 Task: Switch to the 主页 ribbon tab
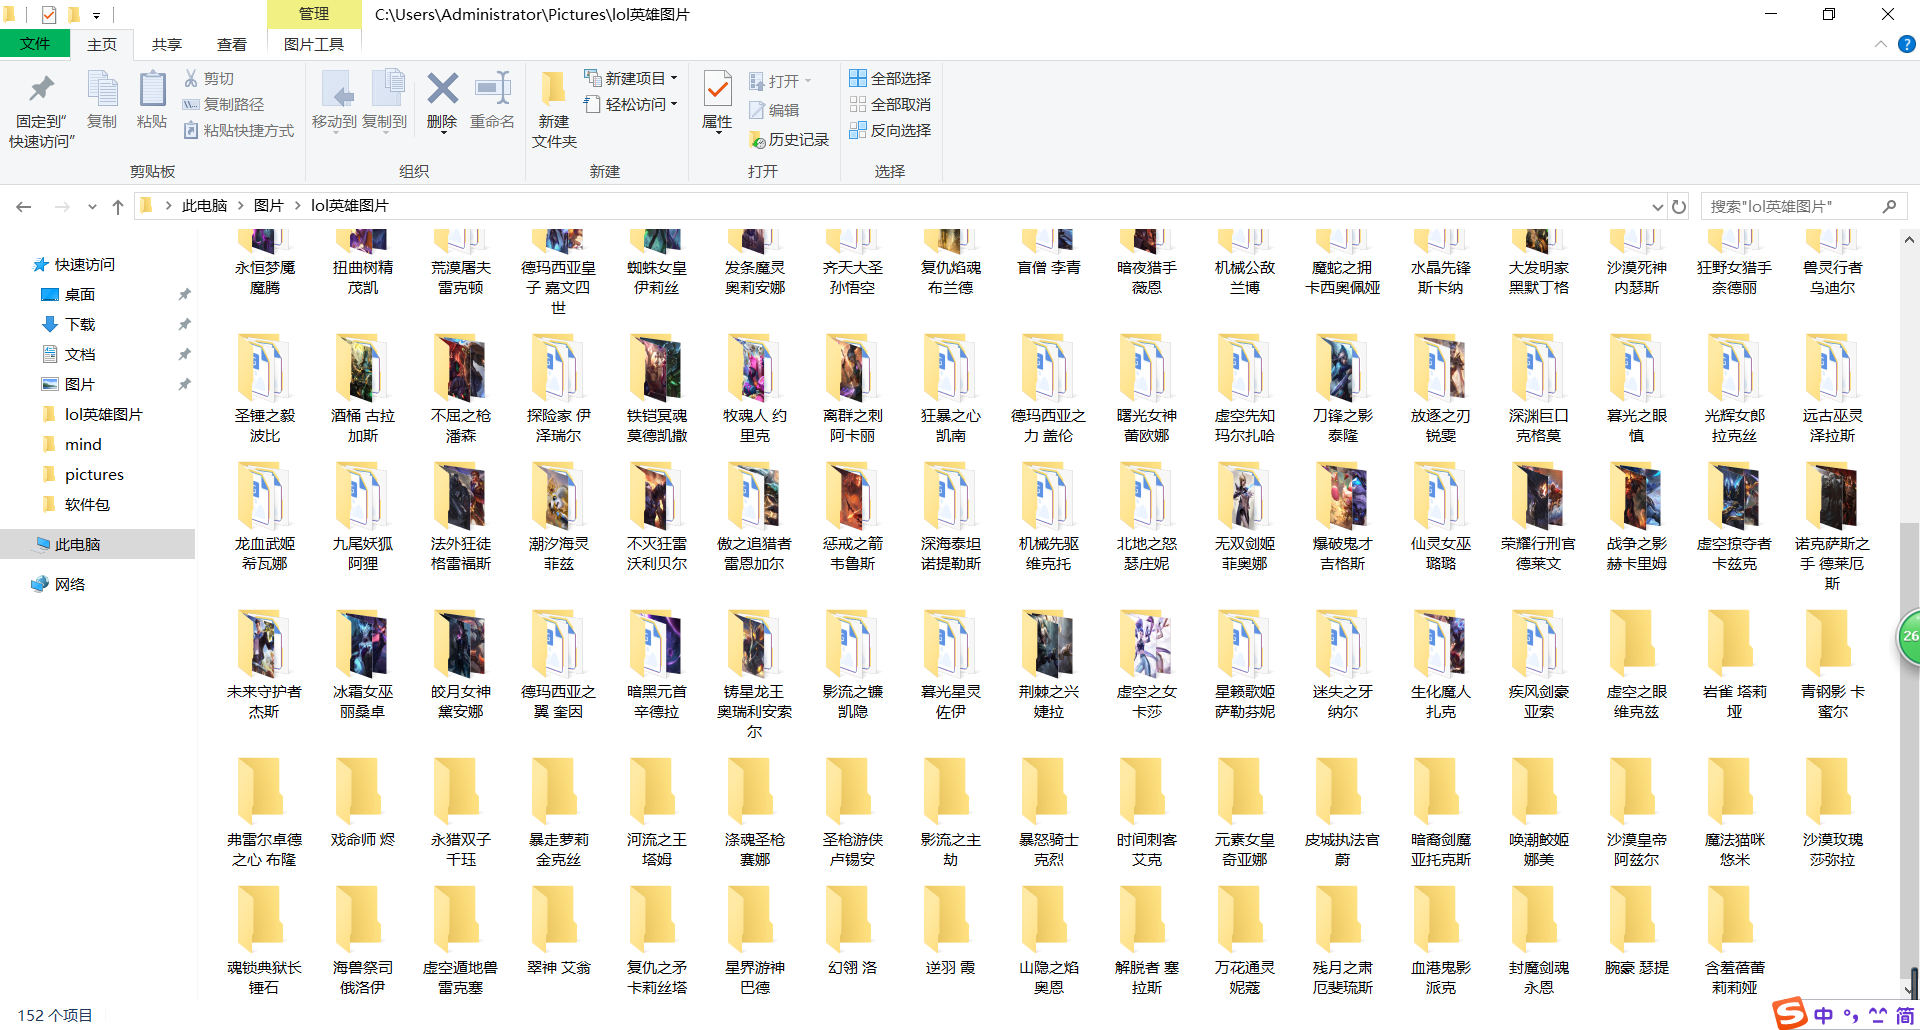[x=102, y=44]
